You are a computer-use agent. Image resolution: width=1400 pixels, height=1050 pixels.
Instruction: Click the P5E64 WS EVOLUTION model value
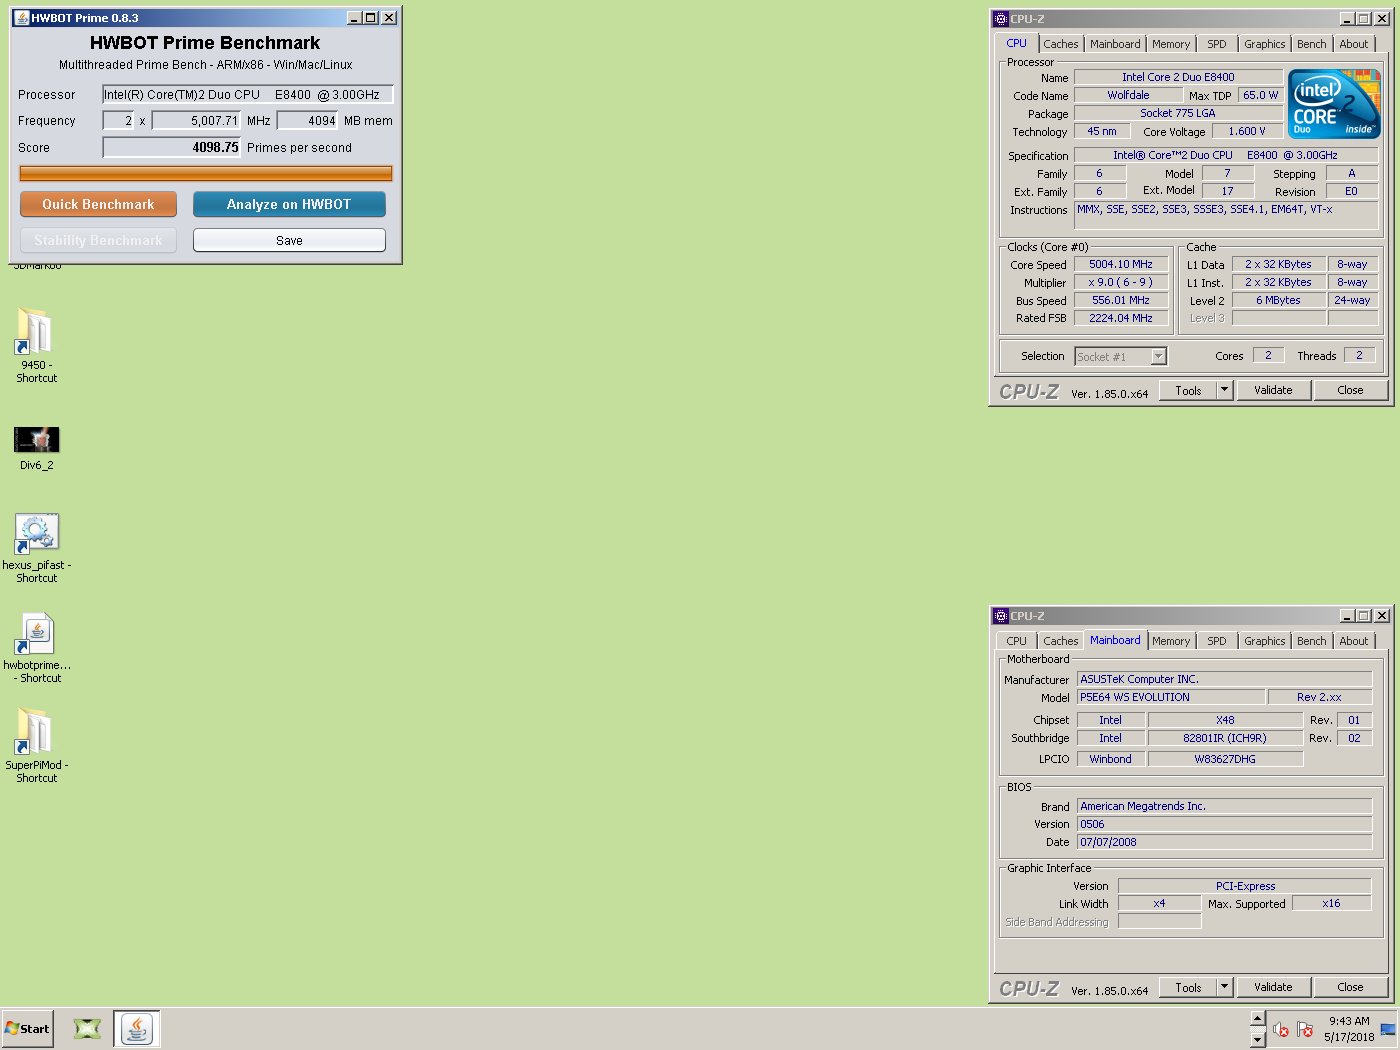(x=1170, y=697)
